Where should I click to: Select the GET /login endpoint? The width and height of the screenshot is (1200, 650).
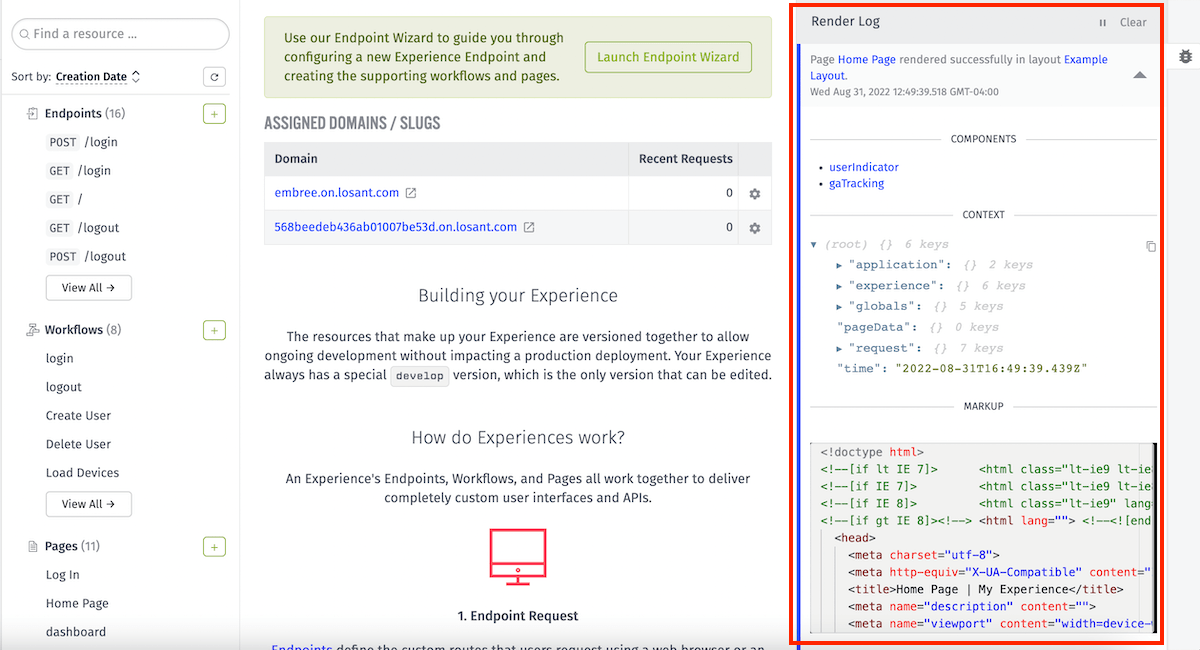[x=79, y=171]
